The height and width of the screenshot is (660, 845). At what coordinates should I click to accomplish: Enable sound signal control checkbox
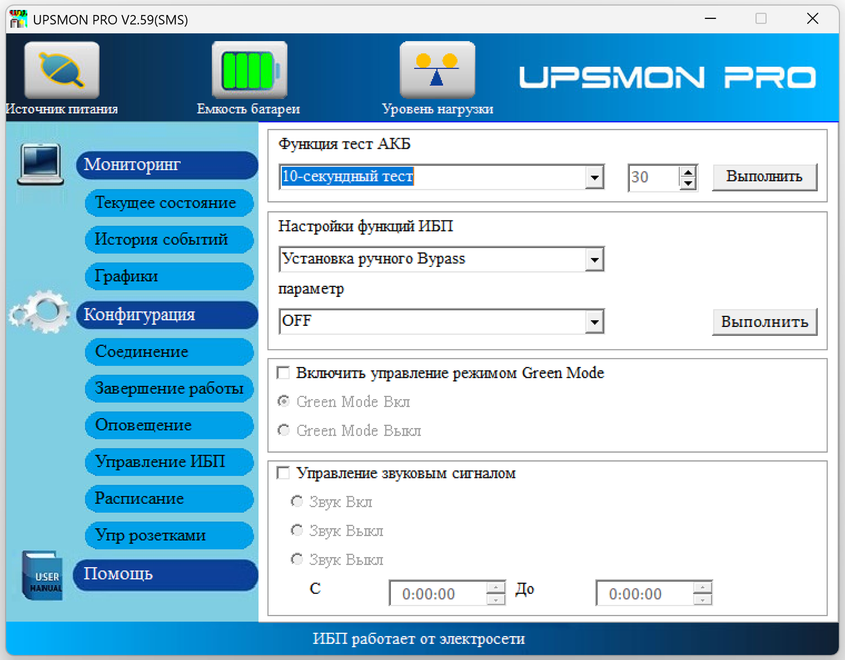283,473
